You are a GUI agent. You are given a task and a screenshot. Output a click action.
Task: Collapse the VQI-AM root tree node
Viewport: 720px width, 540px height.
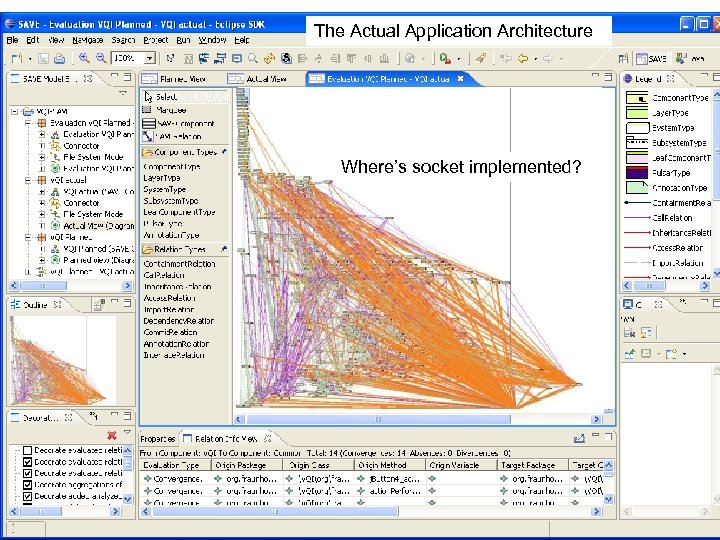(x=15, y=111)
